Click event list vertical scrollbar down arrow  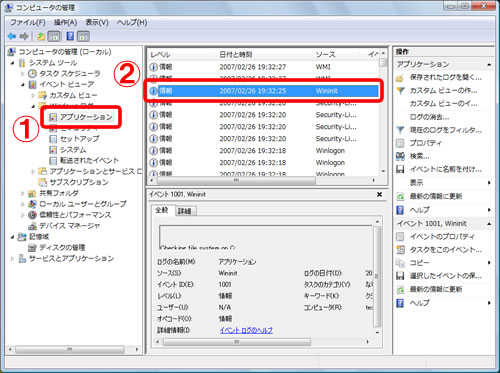[x=383, y=171]
